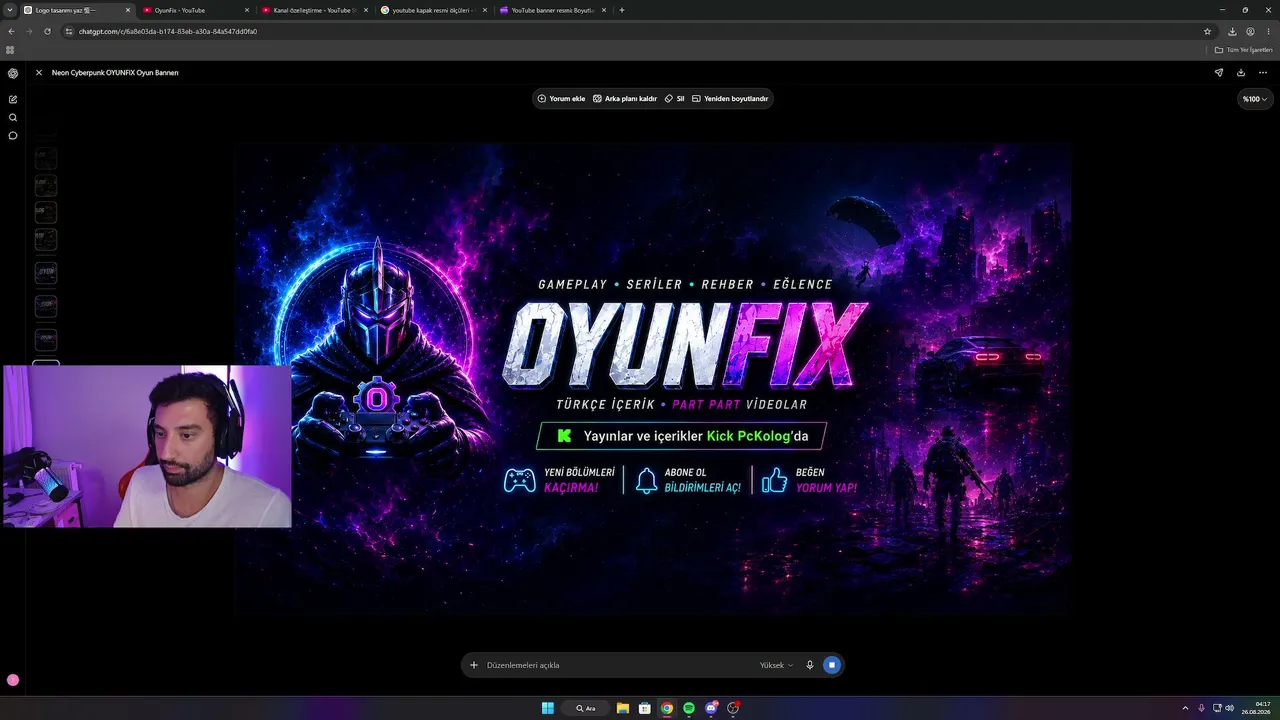
Task: Open the tab search dropdown arrow
Action: [9, 10]
